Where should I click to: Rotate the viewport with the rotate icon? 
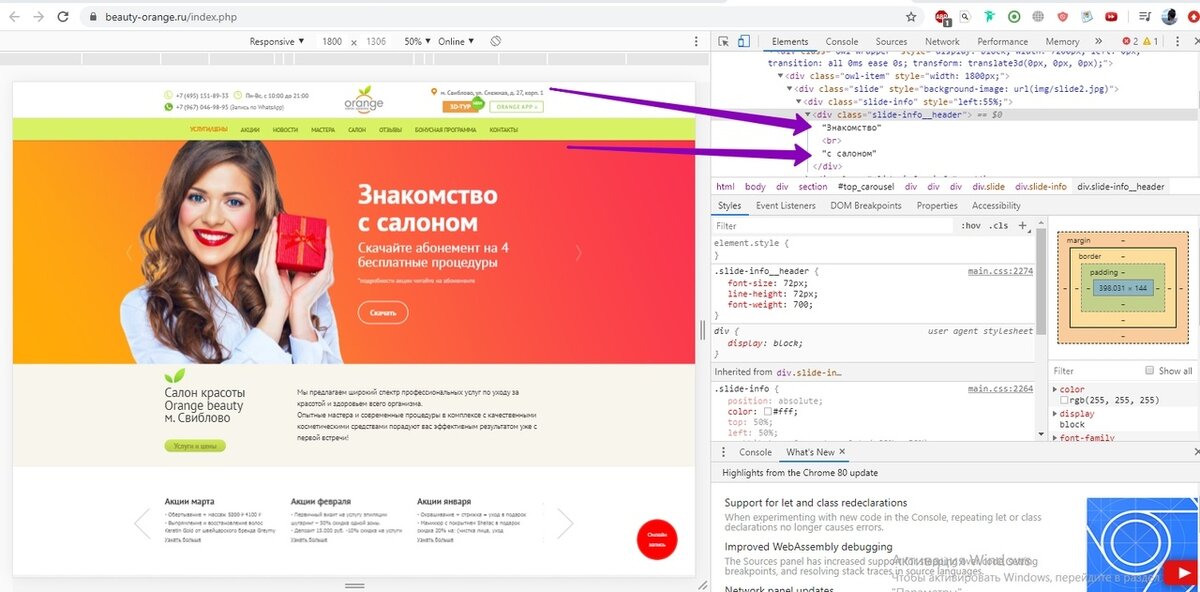pos(495,42)
